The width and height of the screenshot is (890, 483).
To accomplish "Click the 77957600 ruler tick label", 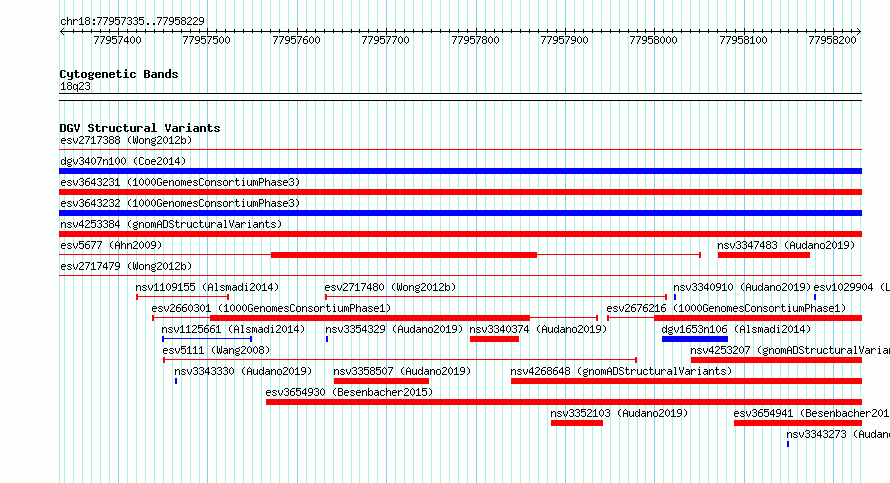I will (x=296, y=40).
